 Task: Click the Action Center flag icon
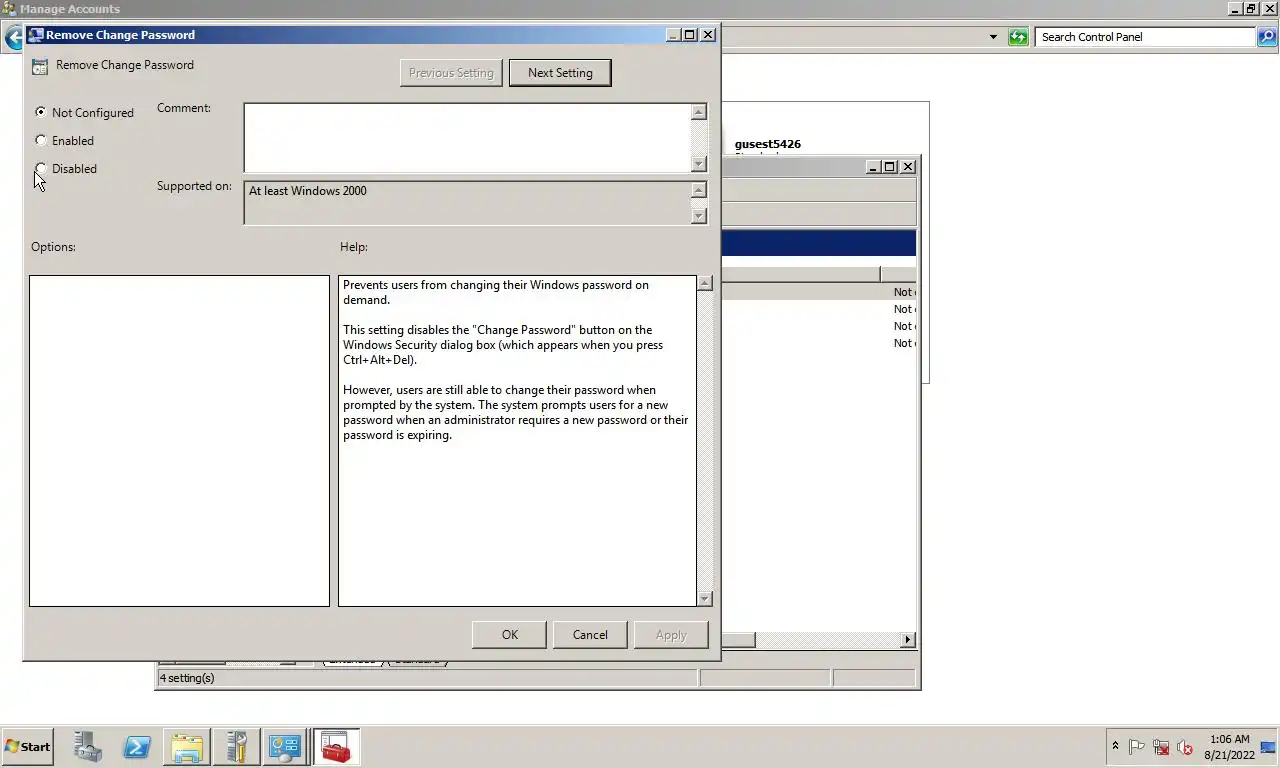[1137, 747]
